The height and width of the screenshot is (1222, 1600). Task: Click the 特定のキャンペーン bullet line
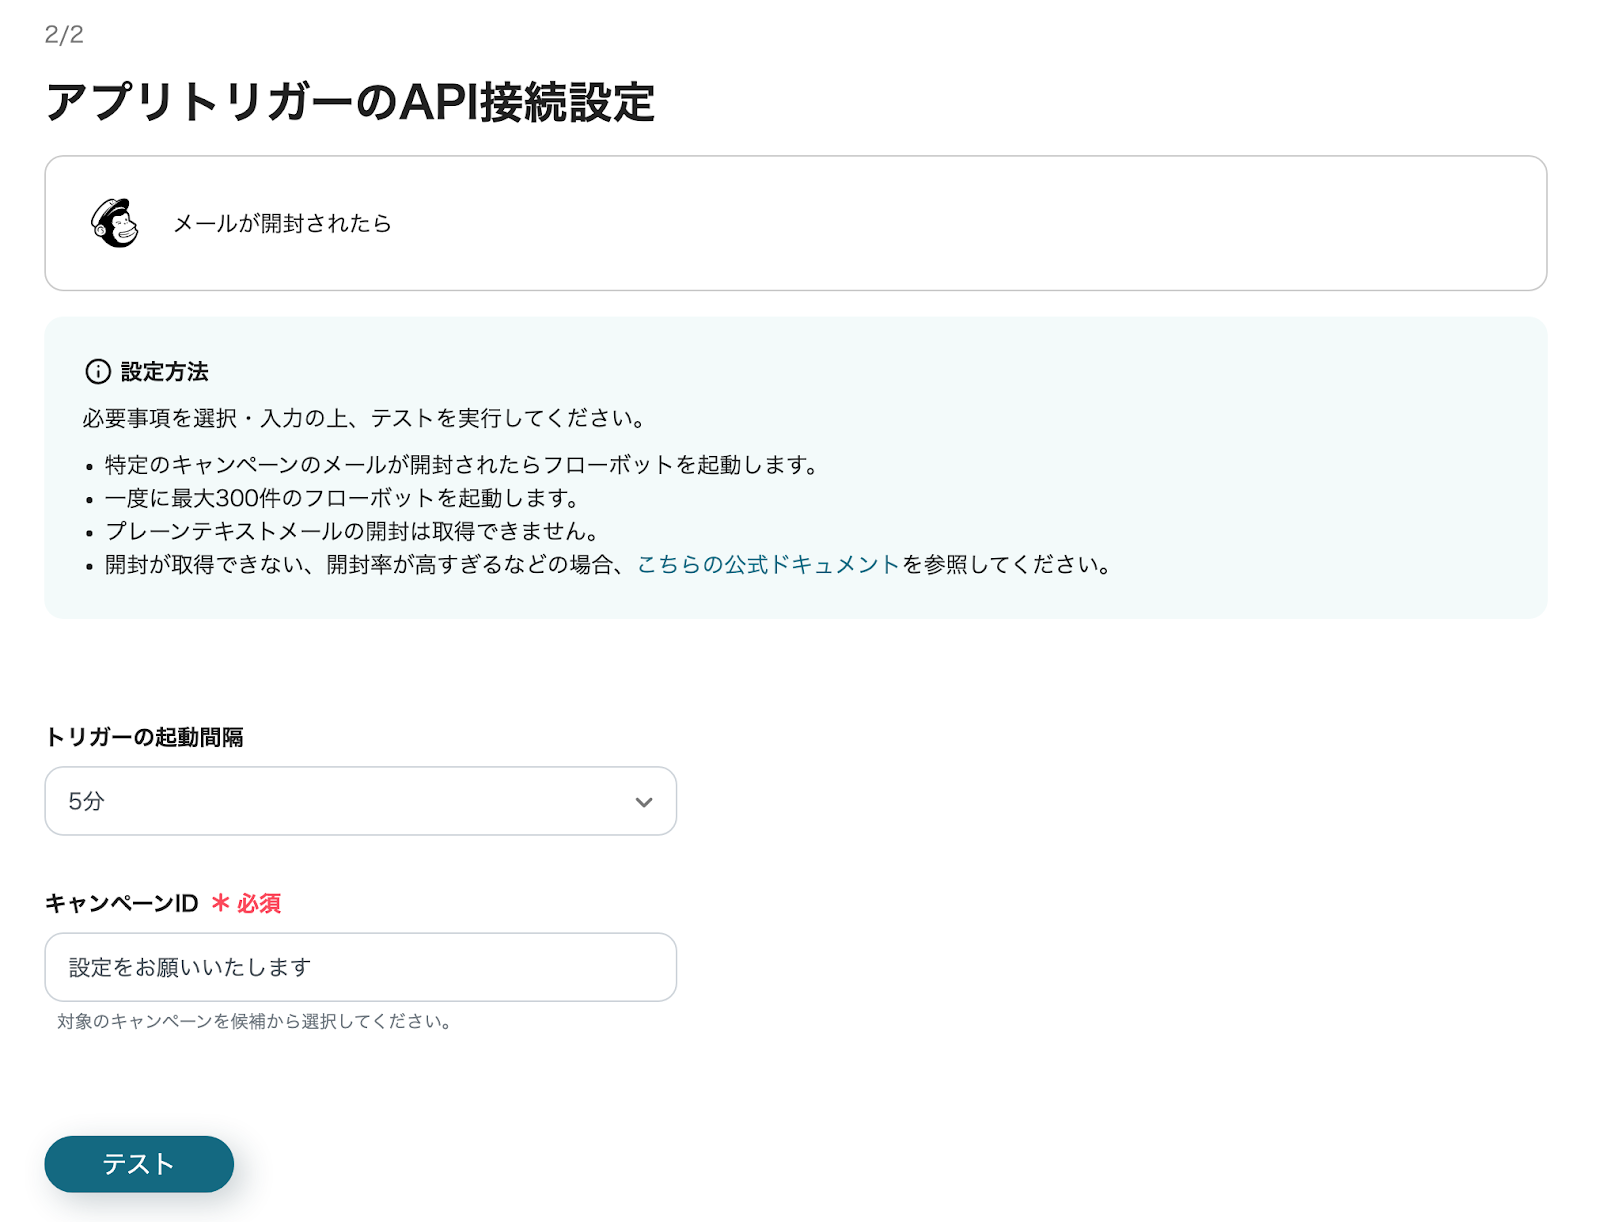coord(461,465)
